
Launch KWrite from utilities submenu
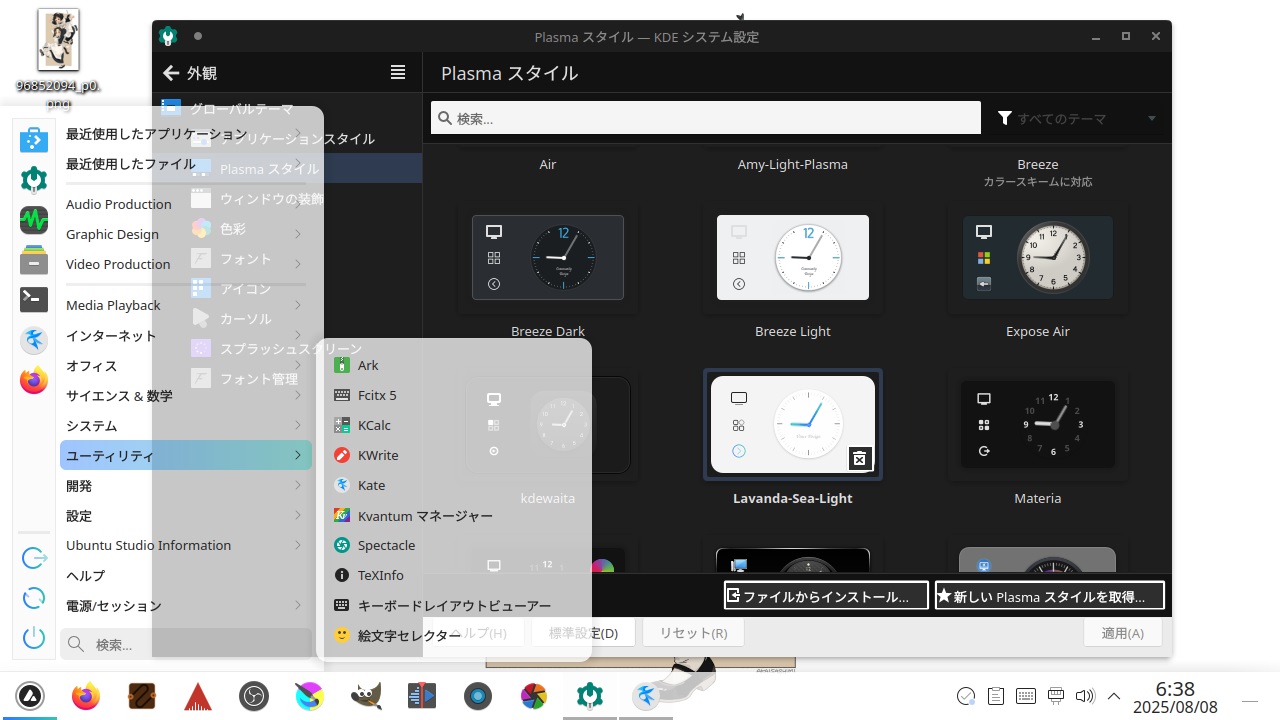pyautogui.click(x=455, y=455)
